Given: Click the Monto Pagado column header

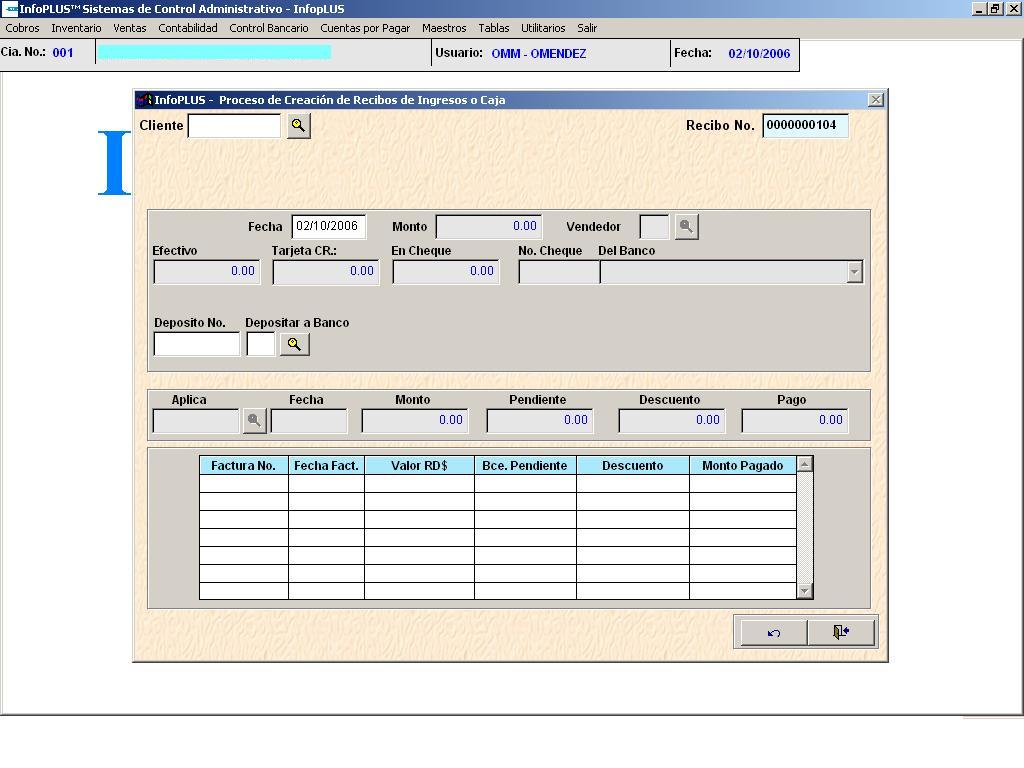Looking at the screenshot, I should [743, 465].
